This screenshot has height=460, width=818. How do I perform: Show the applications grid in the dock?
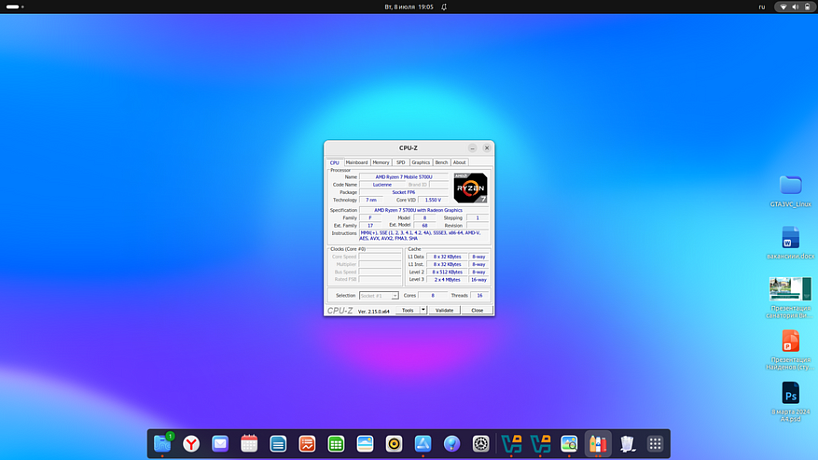[x=655, y=444]
